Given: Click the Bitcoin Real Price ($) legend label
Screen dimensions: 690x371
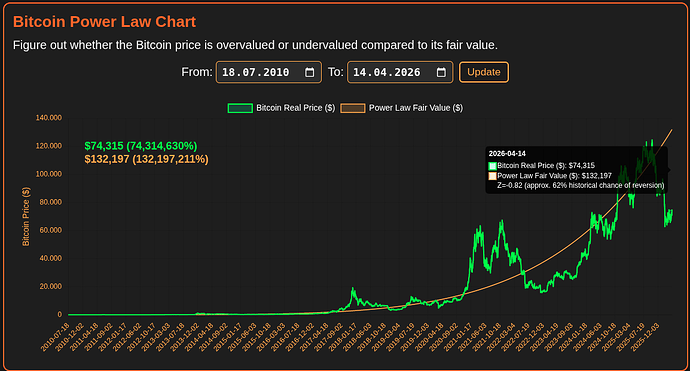Looking at the screenshot, I should 296,108.
